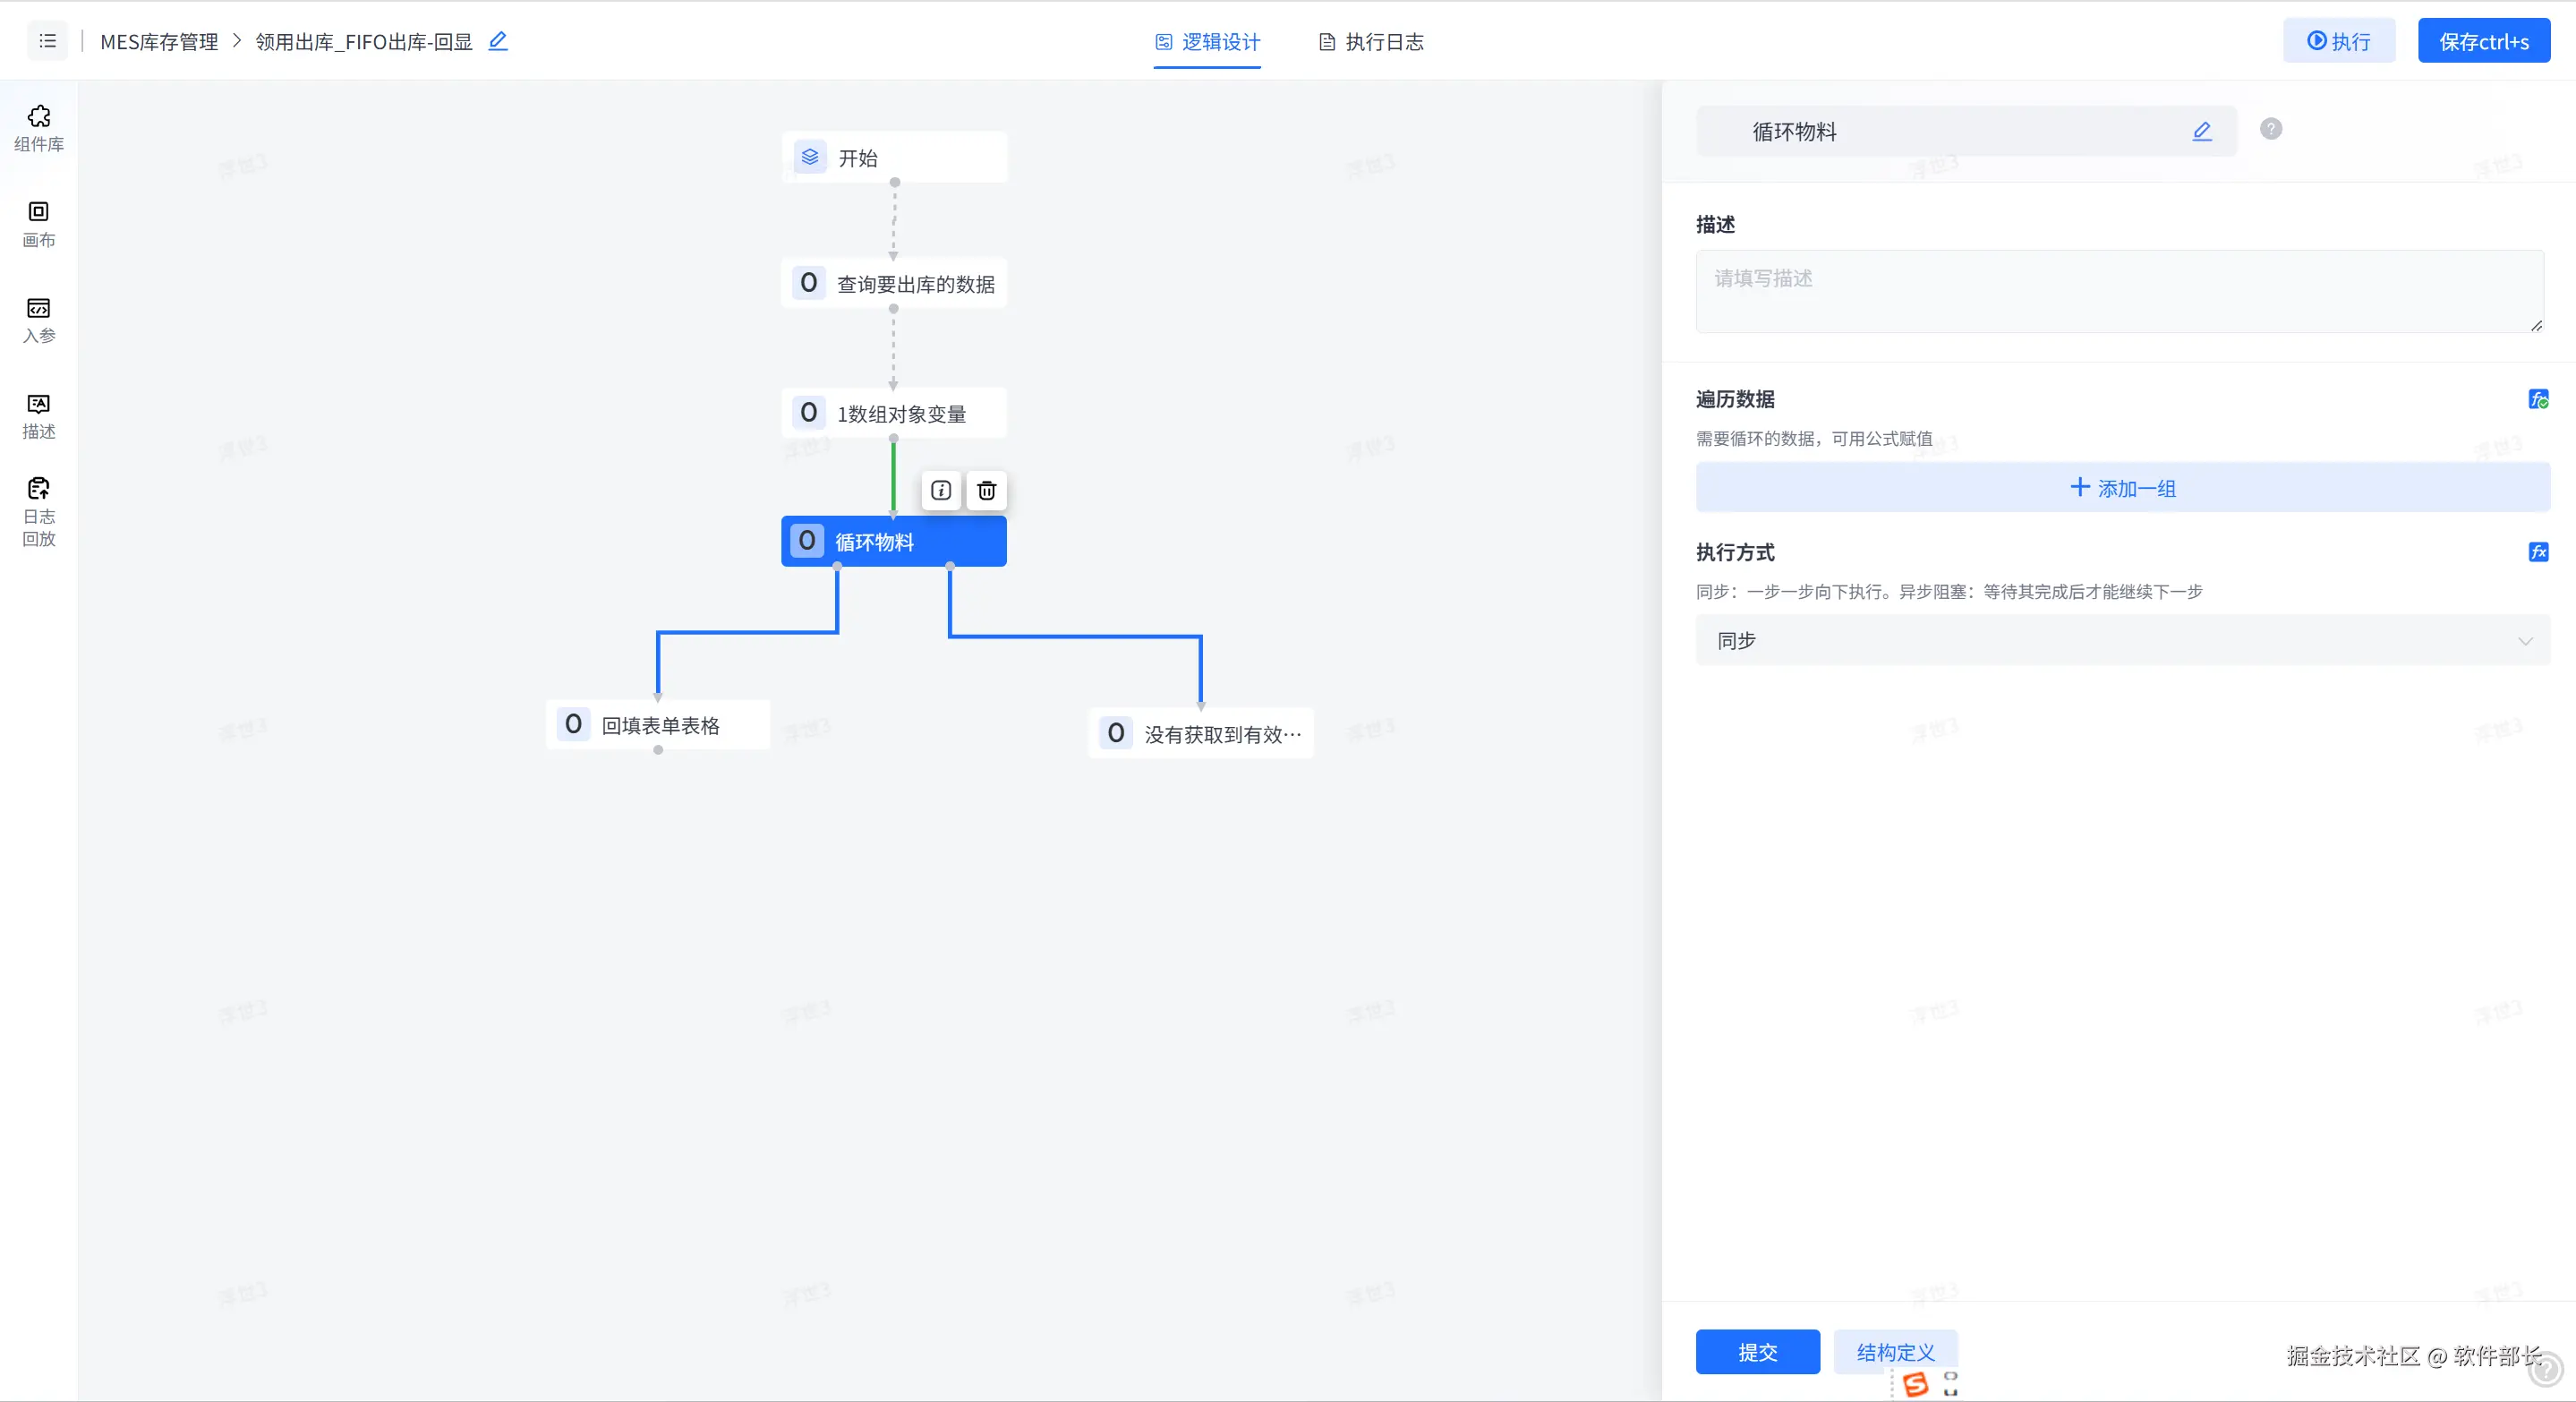Toggle the top-left list menu icon

(47, 41)
